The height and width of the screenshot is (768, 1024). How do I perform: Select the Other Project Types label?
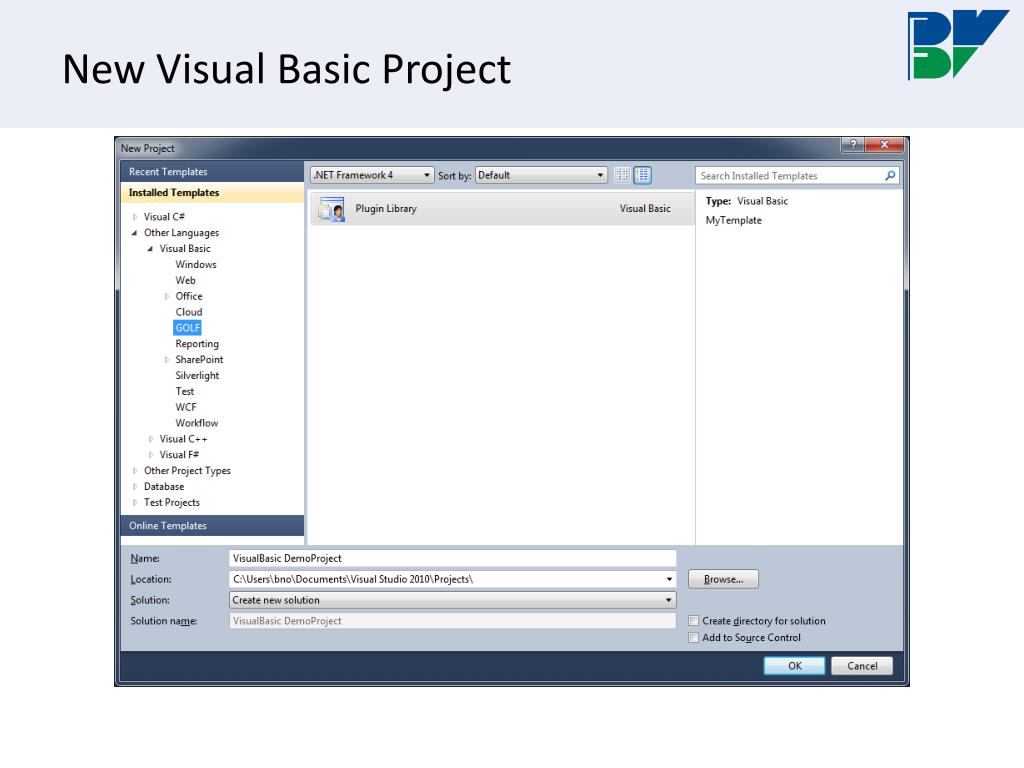click(x=187, y=471)
